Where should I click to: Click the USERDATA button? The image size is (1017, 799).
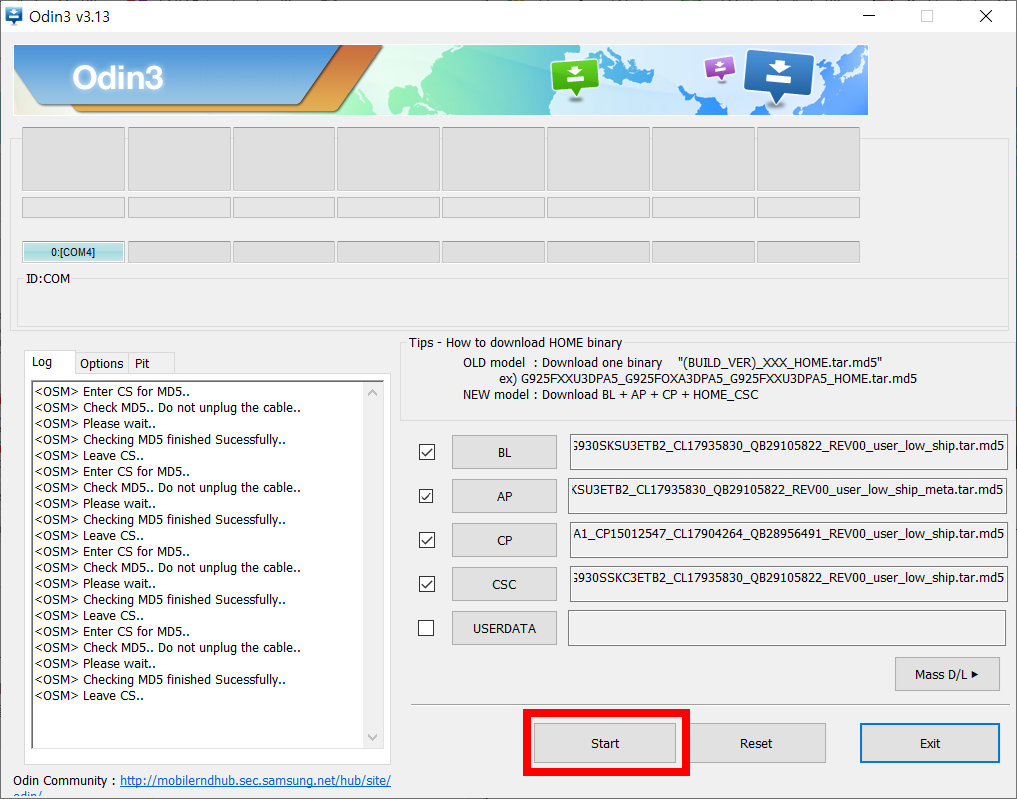pyautogui.click(x=504, y=628)
